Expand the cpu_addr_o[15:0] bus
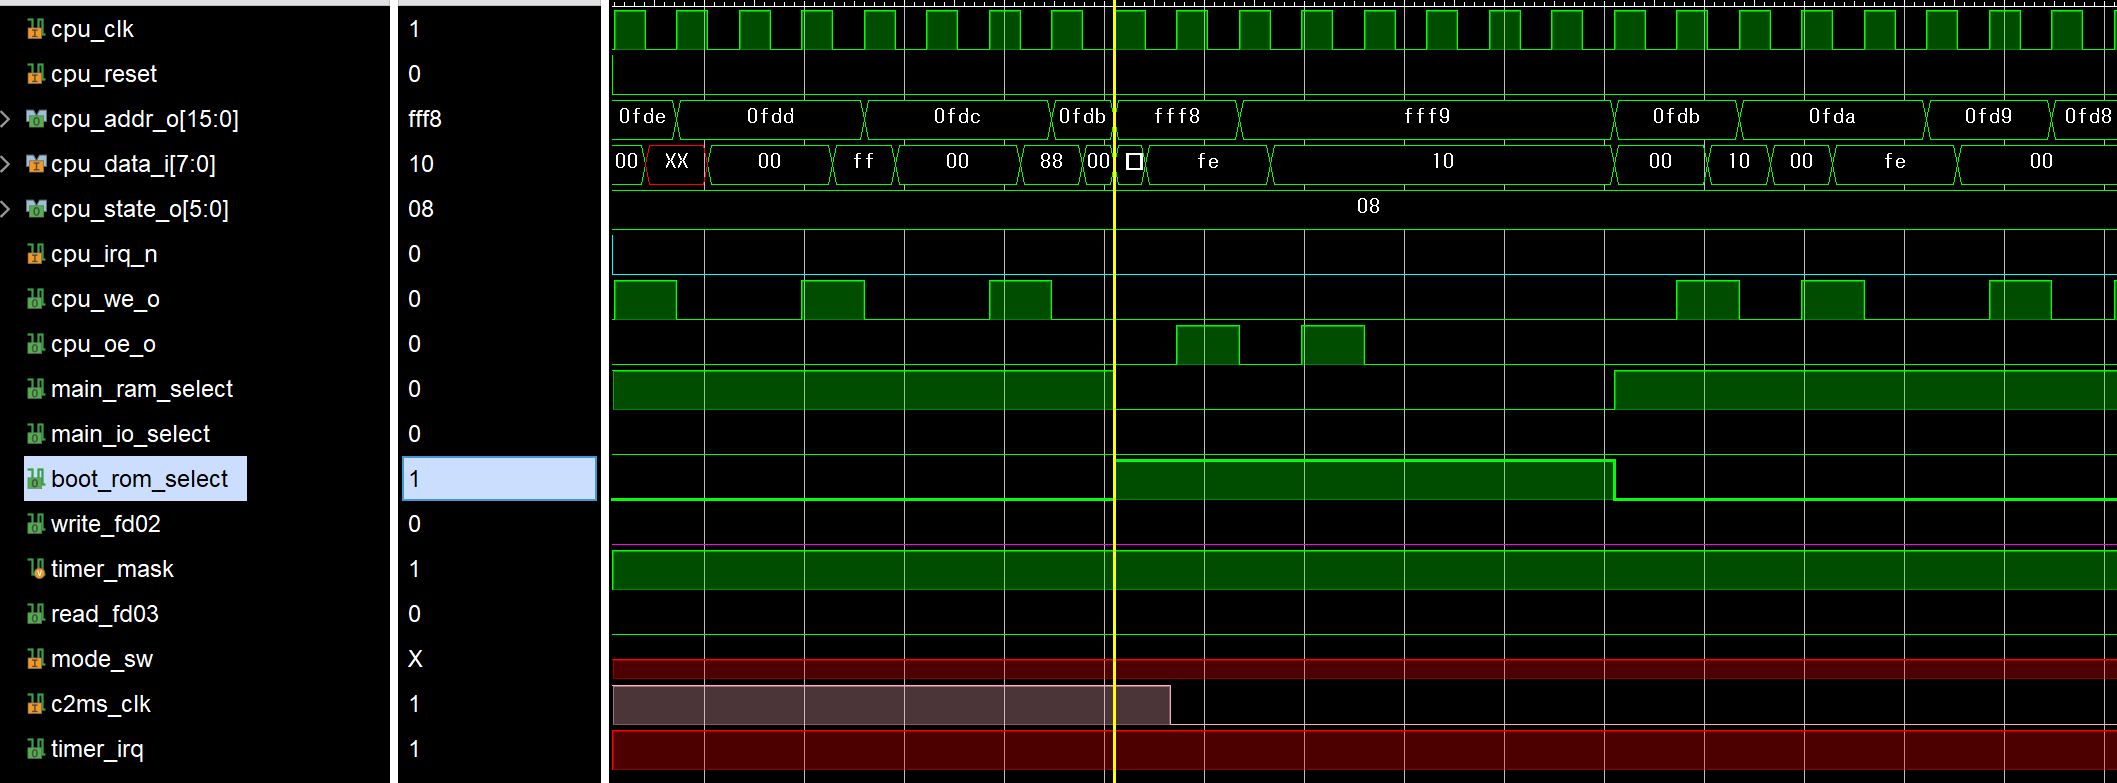2117x783 pixels. pyautogui.click(x=6, y=120)
